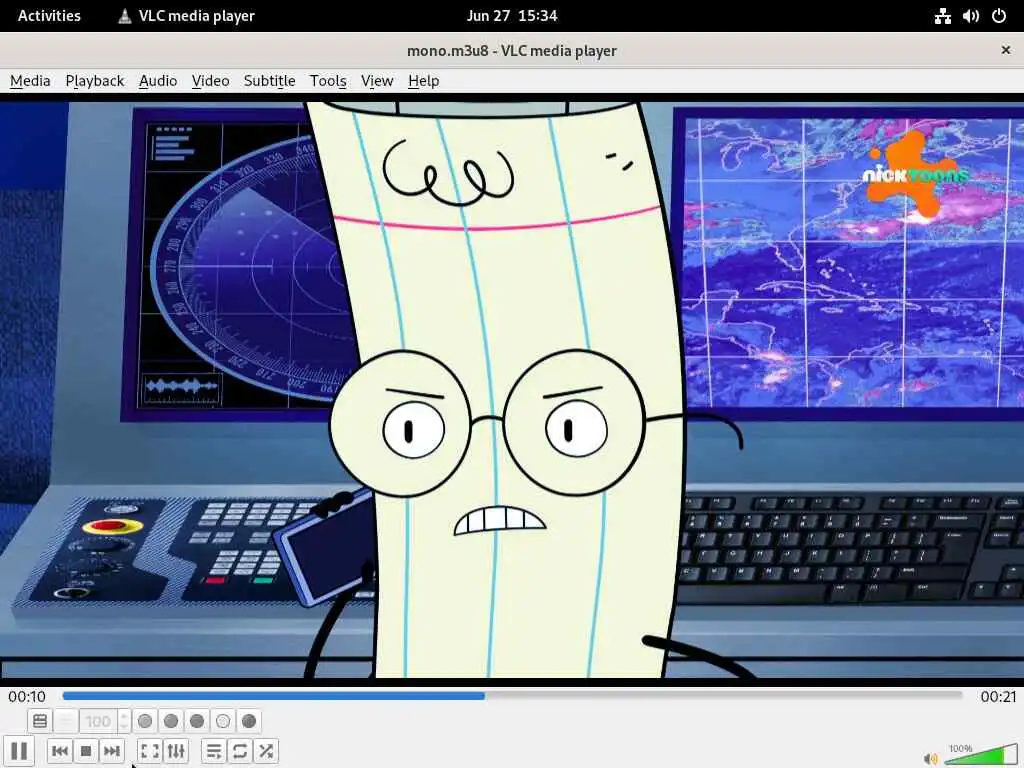This screenshot has width=1024, height=768.
Task: Toggle random shuffle playback
Action: click(266, 750)
